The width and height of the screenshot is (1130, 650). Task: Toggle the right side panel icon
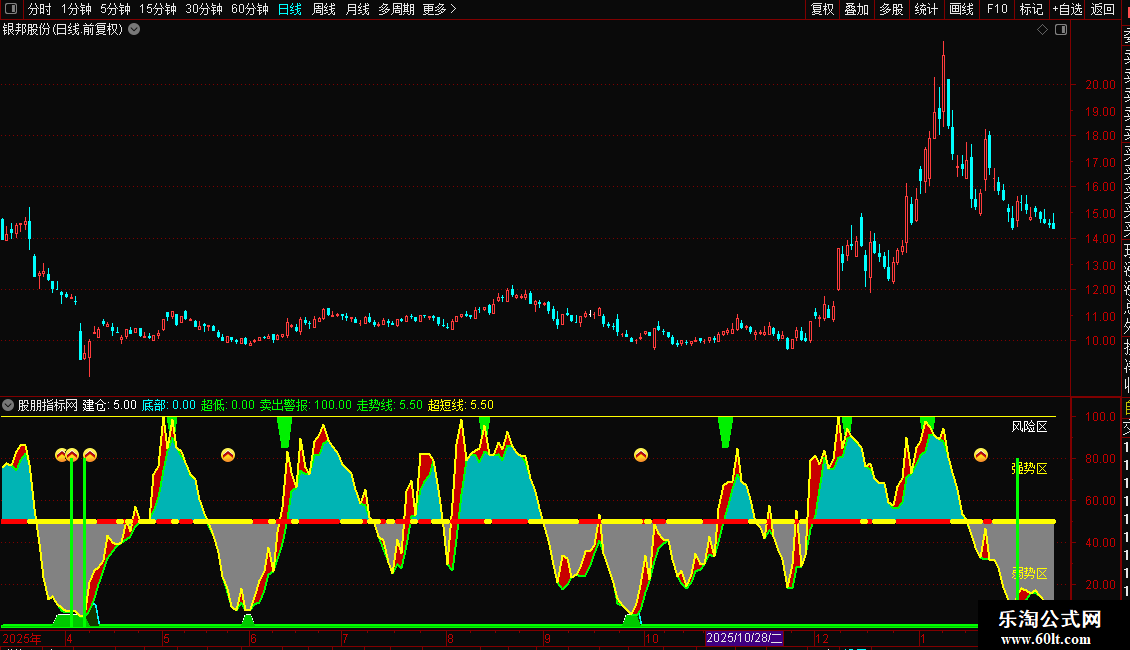(x=1061, y=30)
